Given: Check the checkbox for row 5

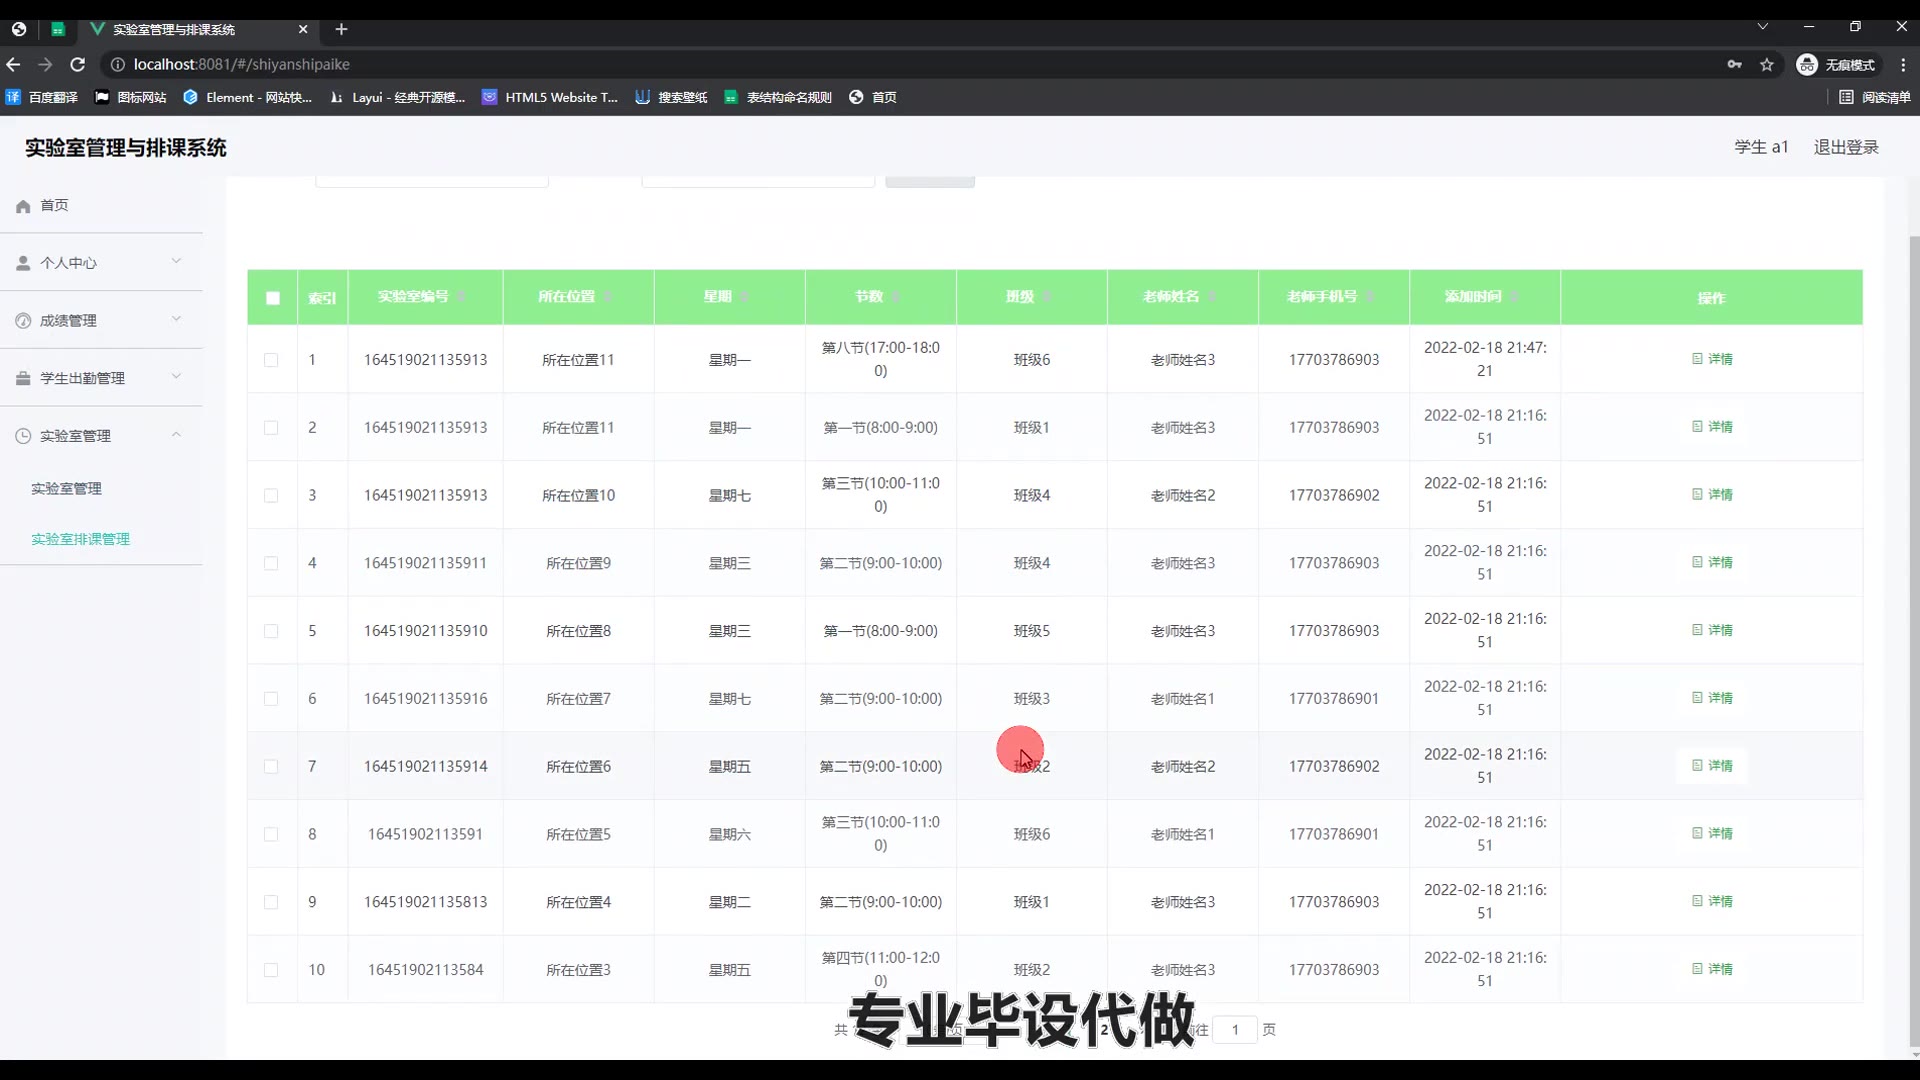Looking at the screenshot, I should (271, 631).
